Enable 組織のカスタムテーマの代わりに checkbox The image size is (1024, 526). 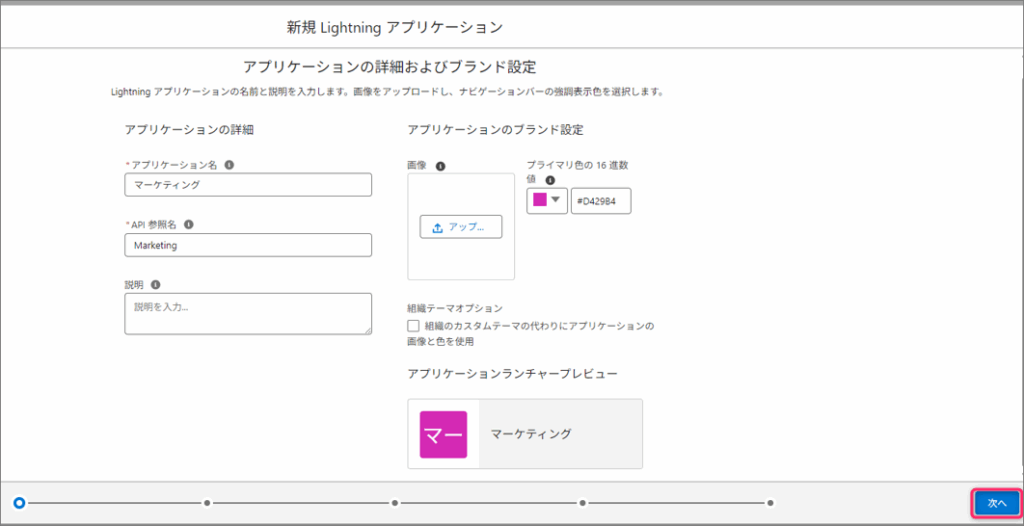tap(414, 326)
